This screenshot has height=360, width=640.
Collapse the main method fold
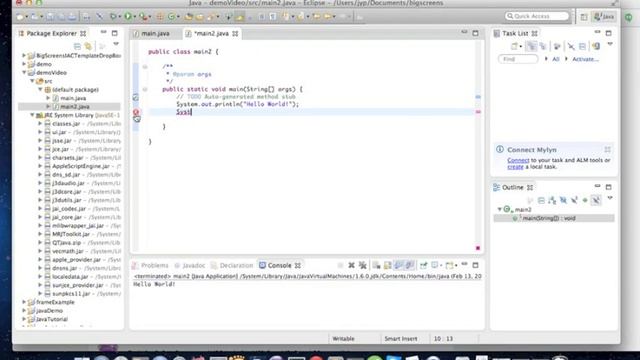(x=145, y=89)
